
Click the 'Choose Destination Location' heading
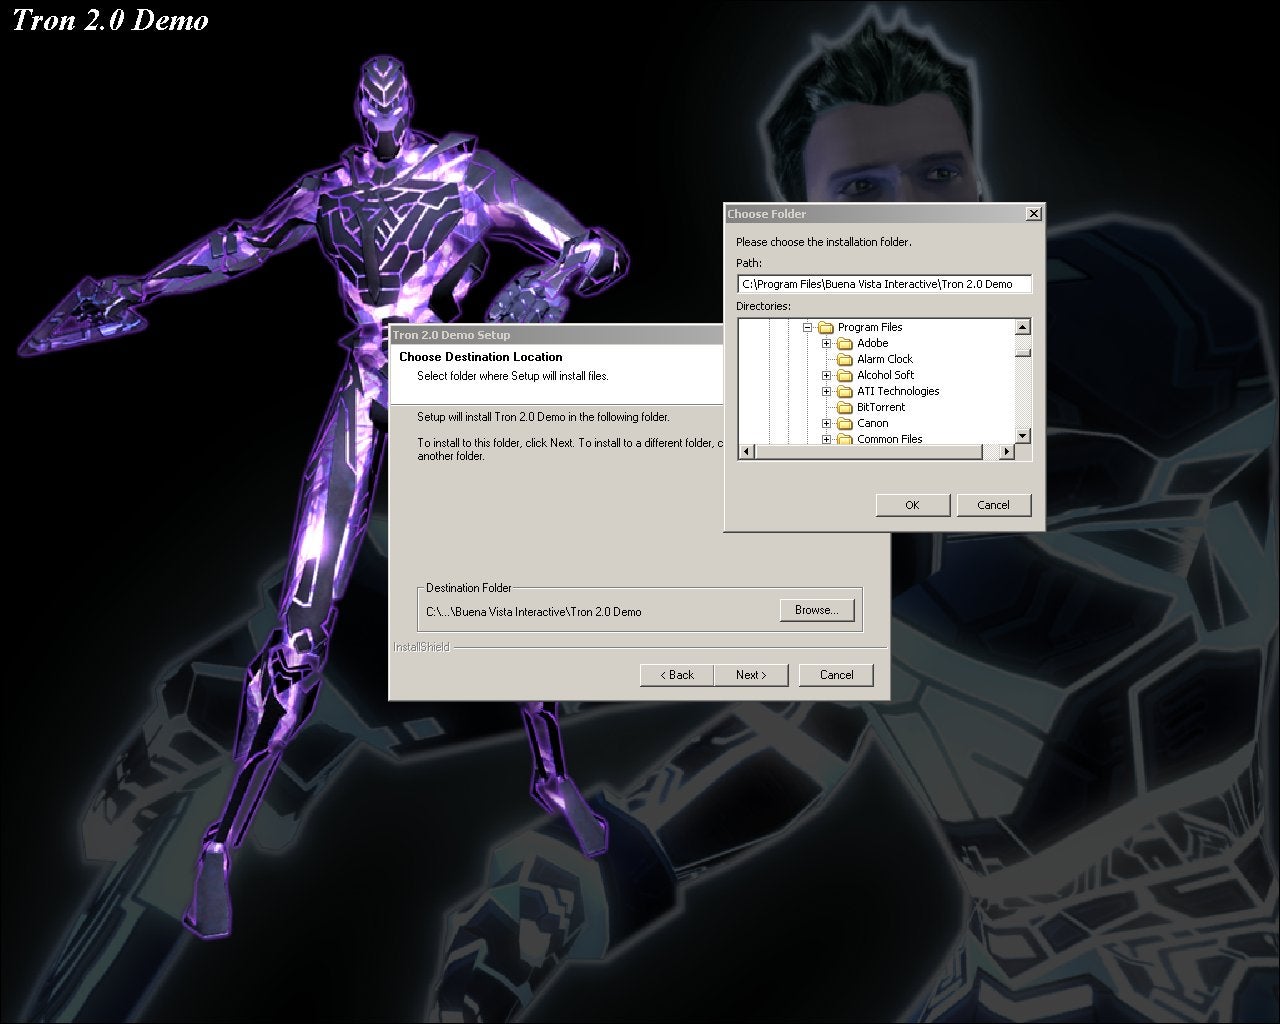click(x=481, y=357)
